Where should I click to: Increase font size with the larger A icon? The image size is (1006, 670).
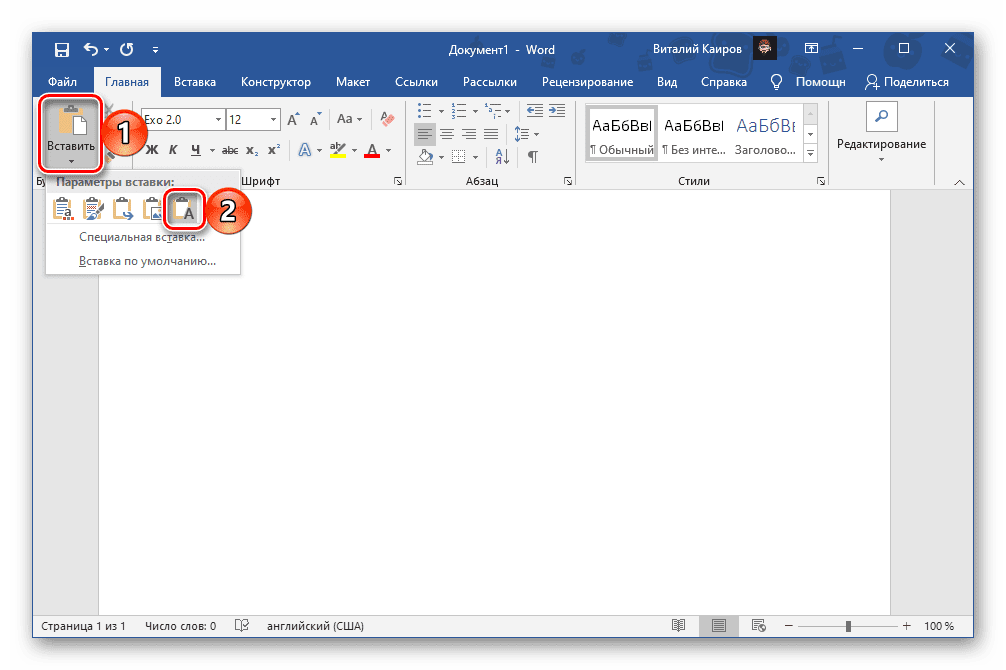[x=293, y=119]
